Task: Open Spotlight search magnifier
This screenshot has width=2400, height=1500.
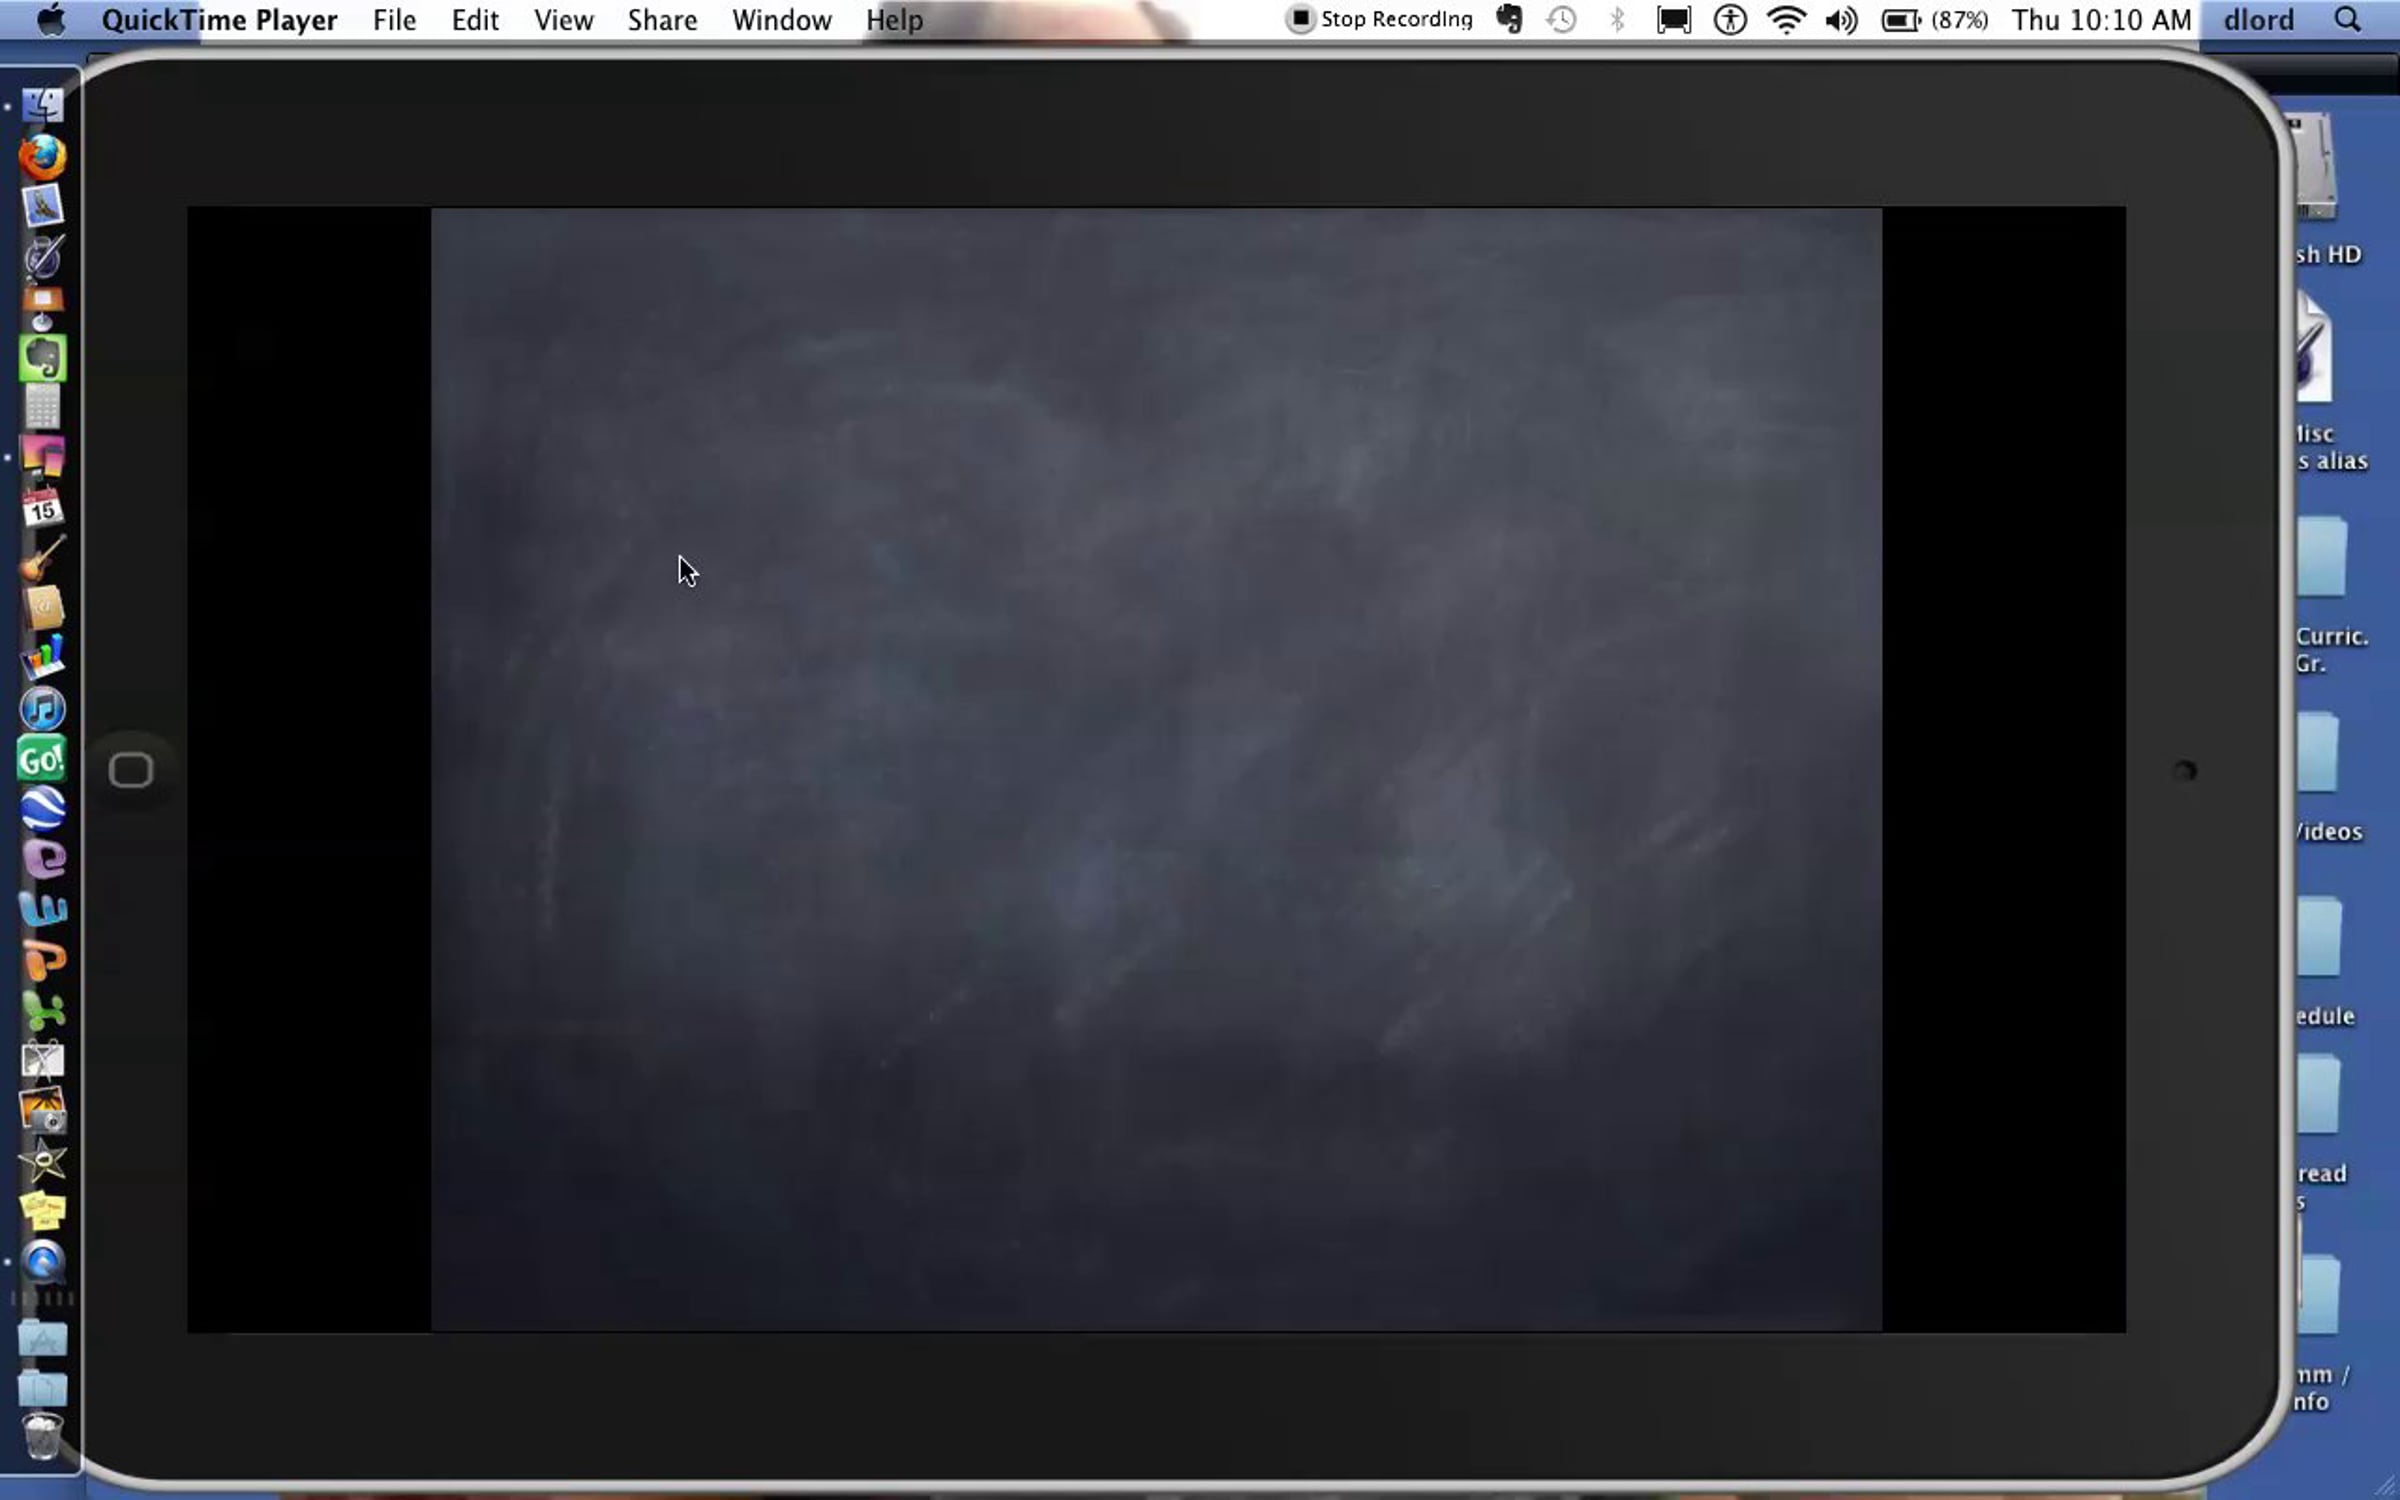Action: point(2346,20)
